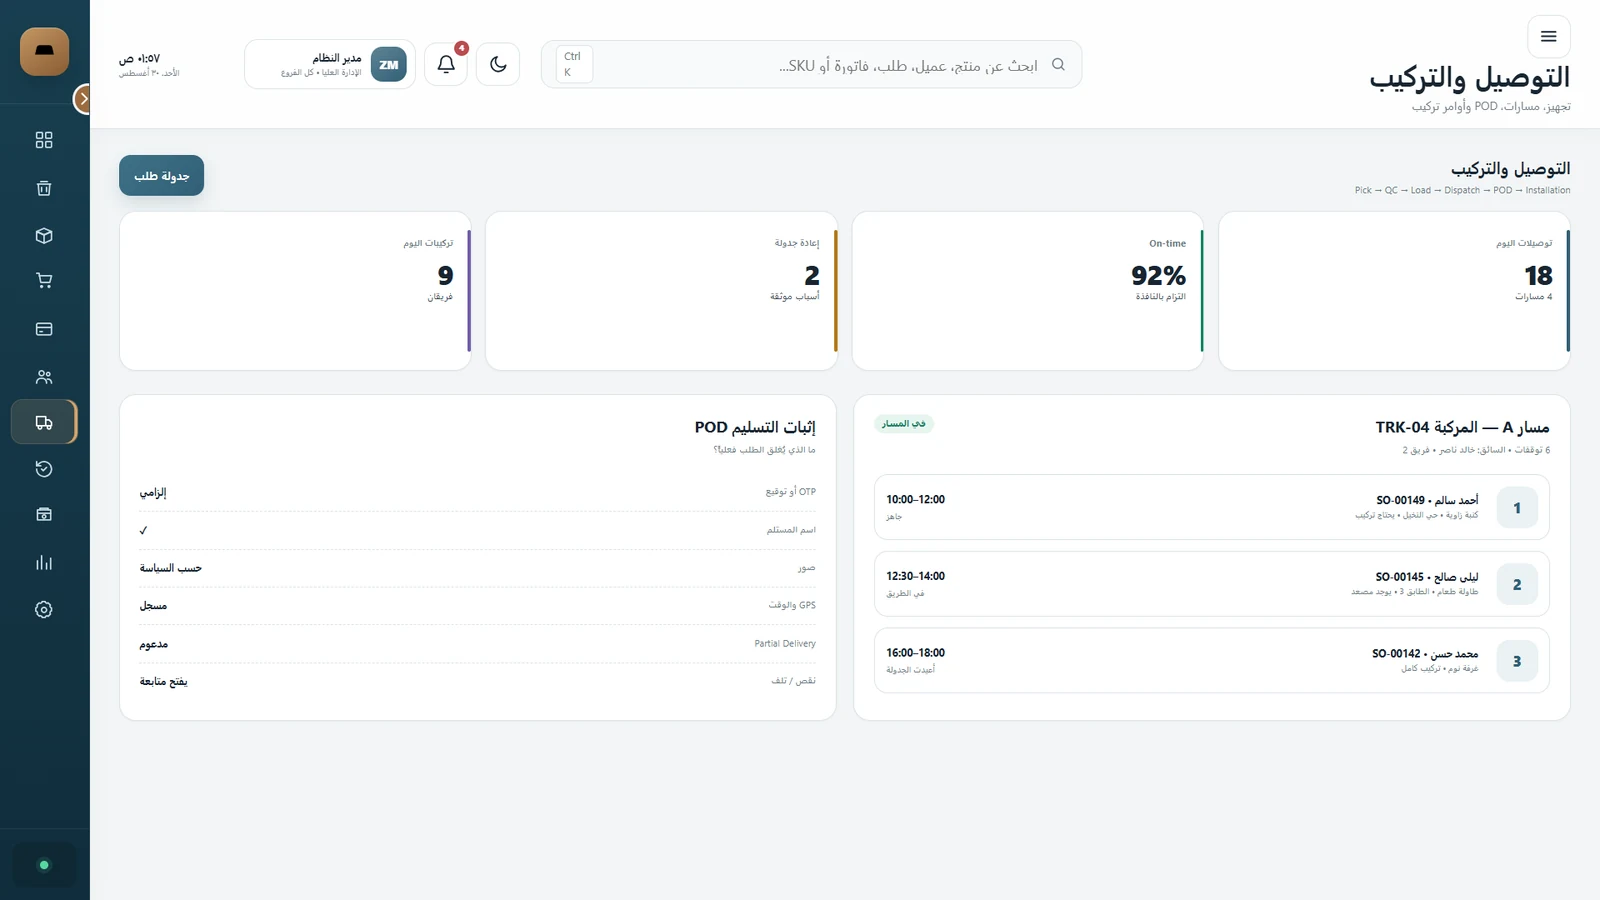
Task: Open the history clock-check icon in sidebar
Action: [x=44, y=469]
